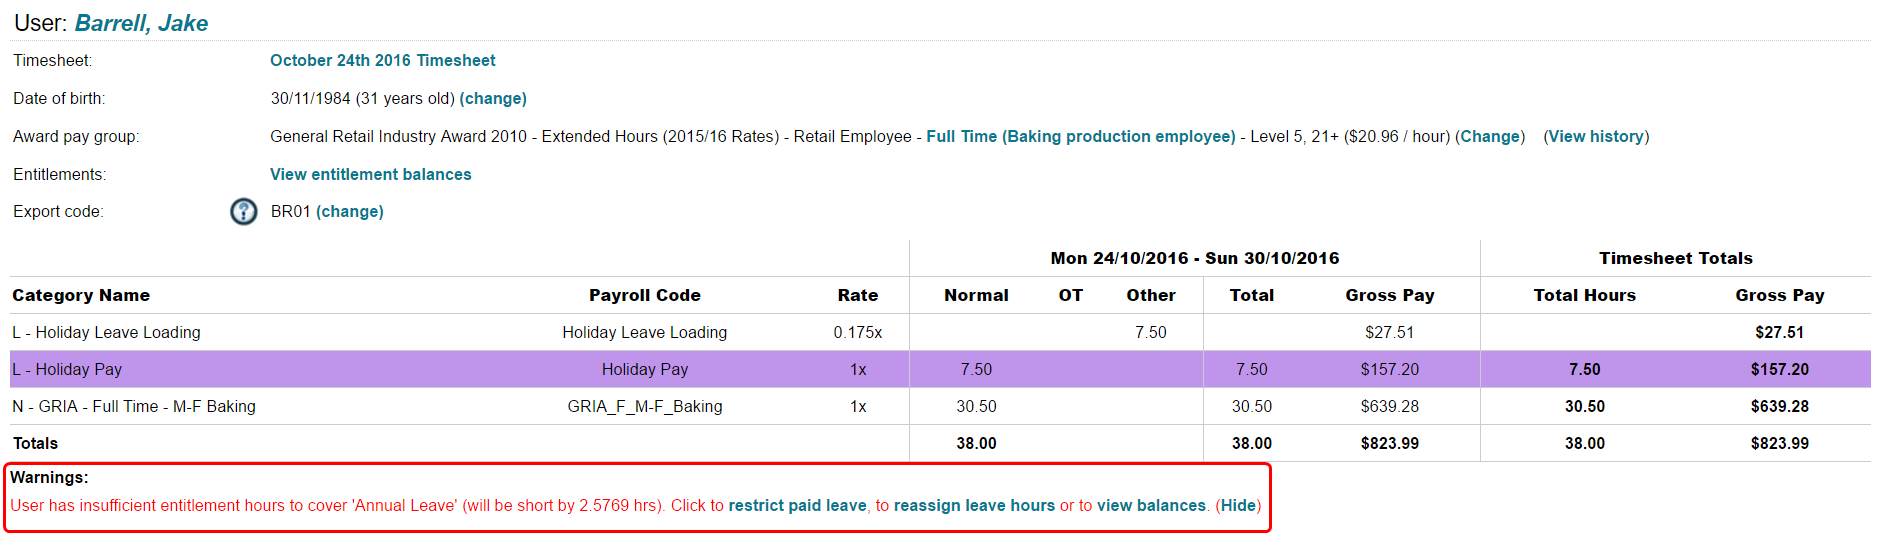
Task: Click reassign leave hours warning link
Action: click(x=974, y=506)
